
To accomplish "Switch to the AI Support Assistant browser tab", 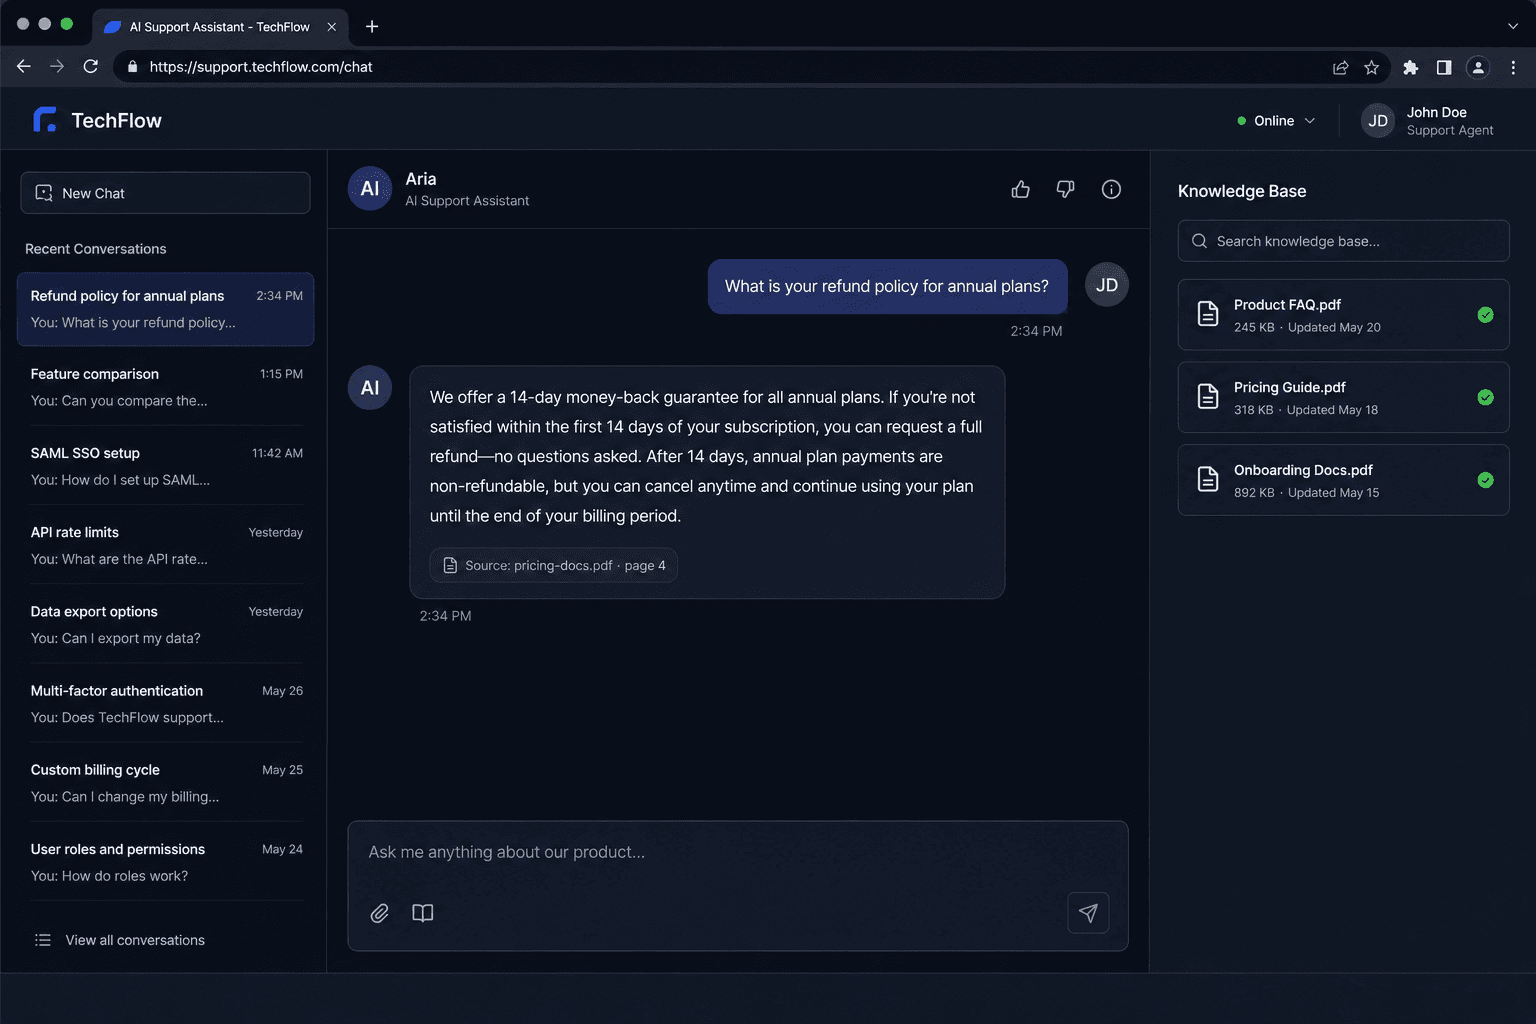I will coord(220,27).
